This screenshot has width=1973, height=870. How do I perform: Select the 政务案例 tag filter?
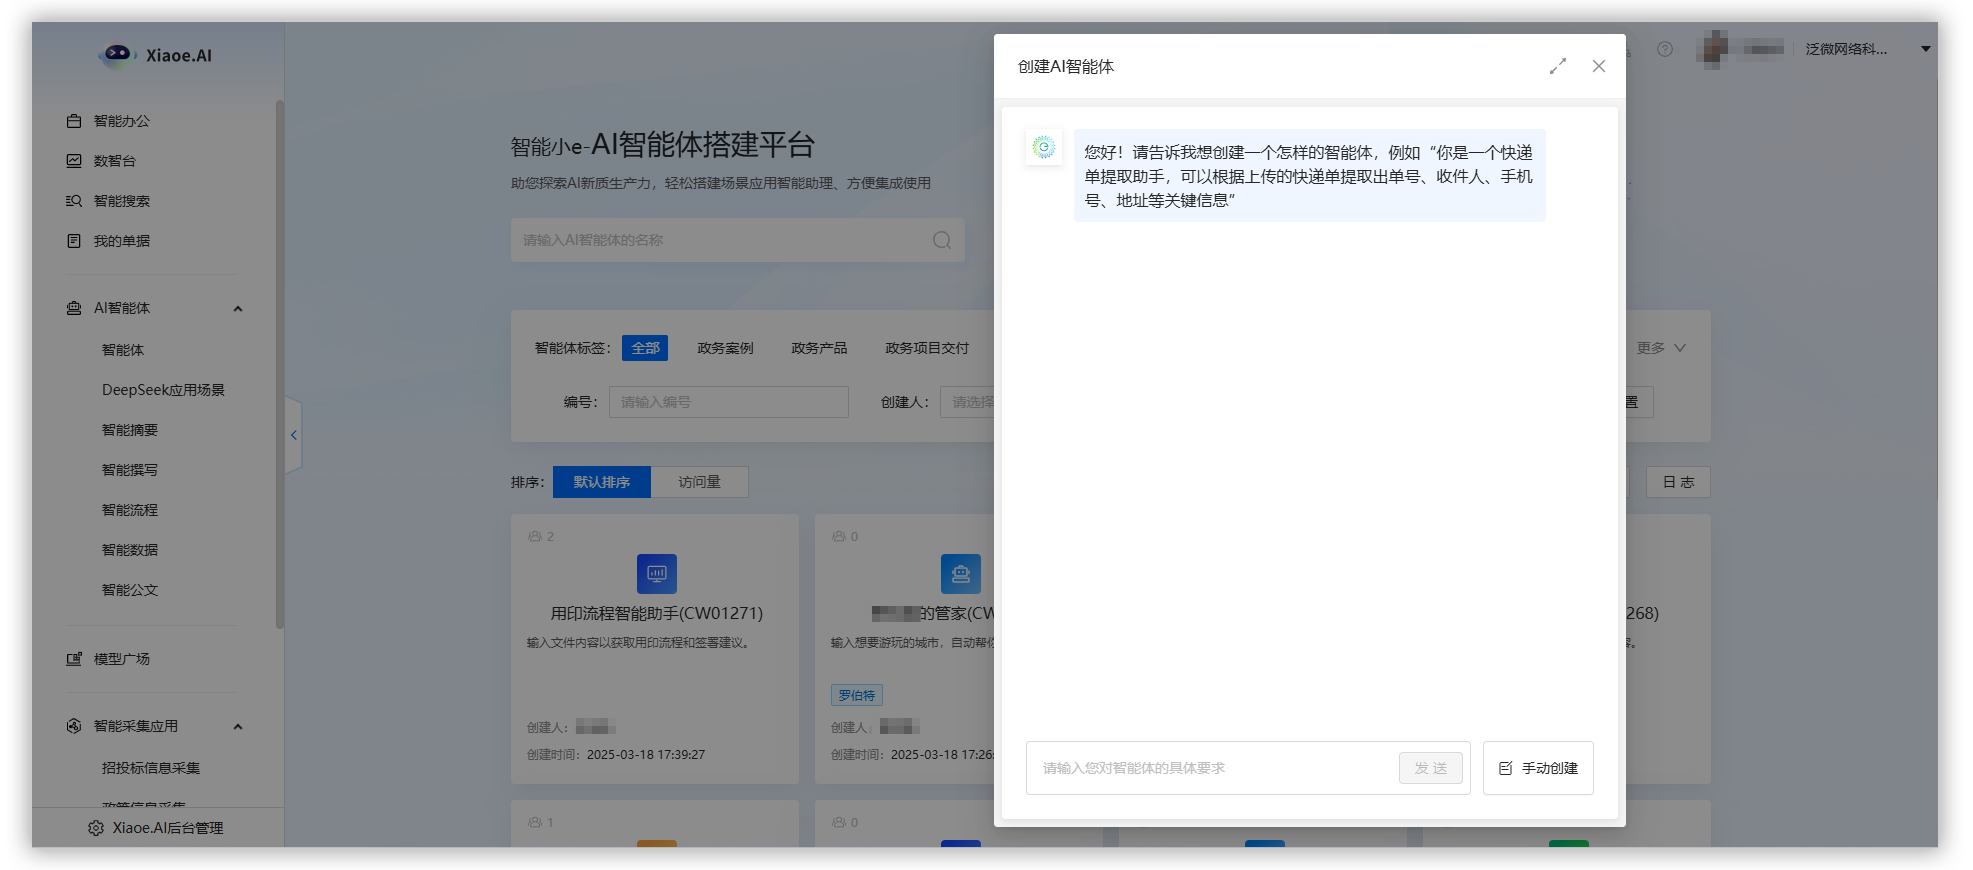pyautogui.click(x=725, y=348)
